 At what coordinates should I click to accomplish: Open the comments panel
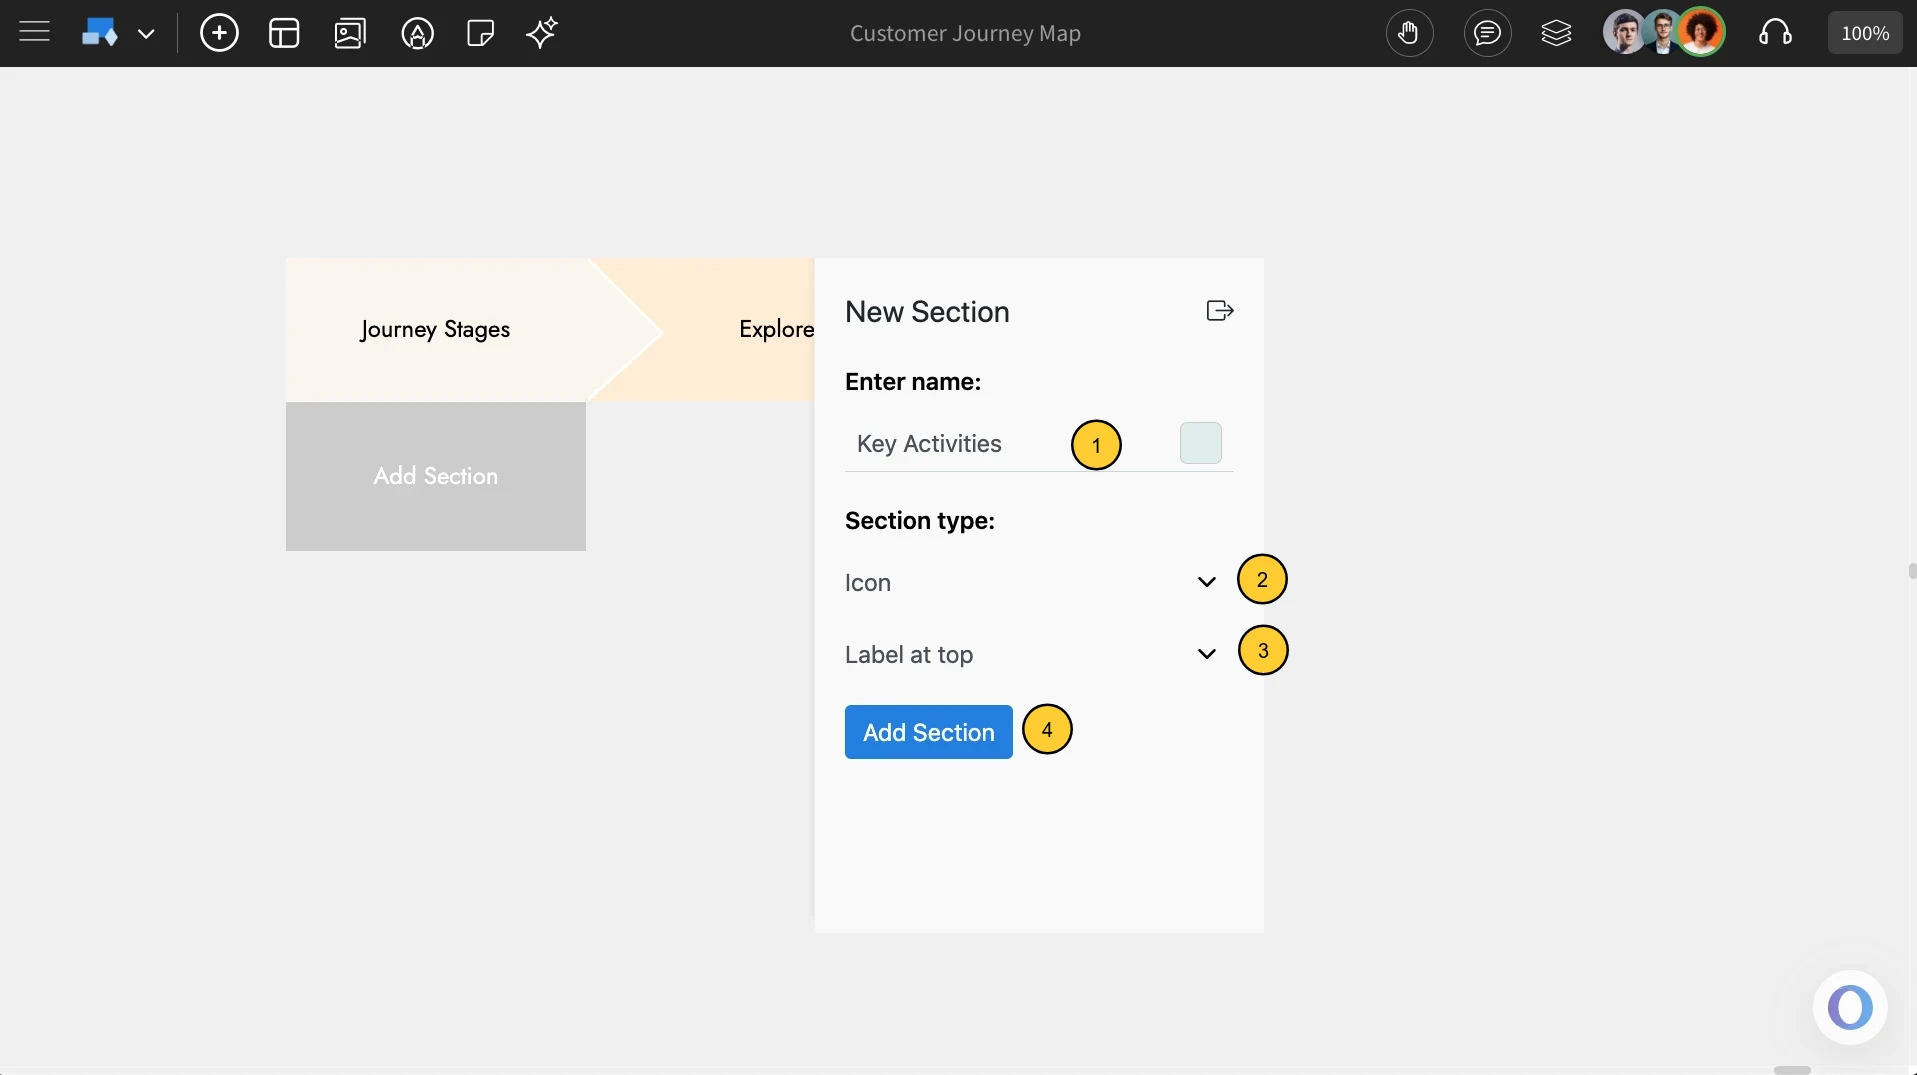click(1487, 33)
